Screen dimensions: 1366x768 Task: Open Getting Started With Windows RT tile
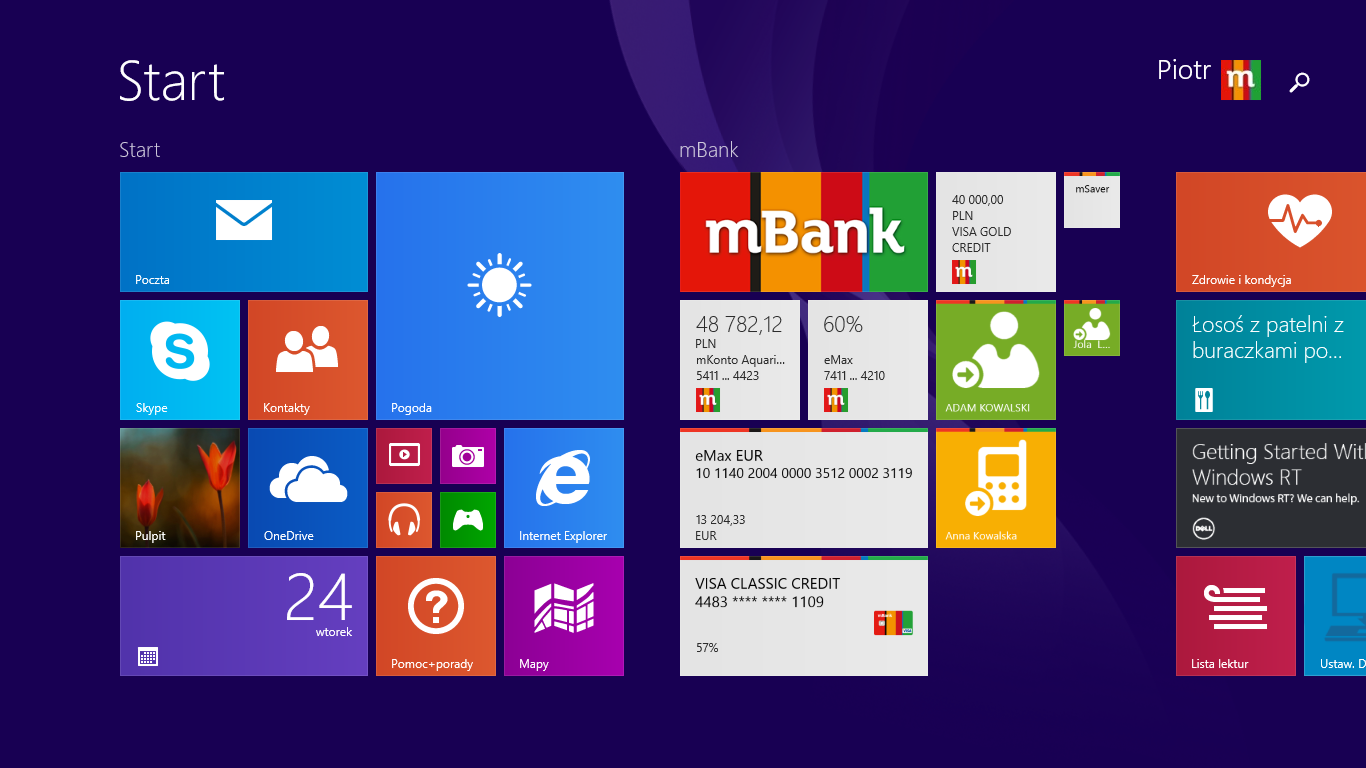[1271, 488]
